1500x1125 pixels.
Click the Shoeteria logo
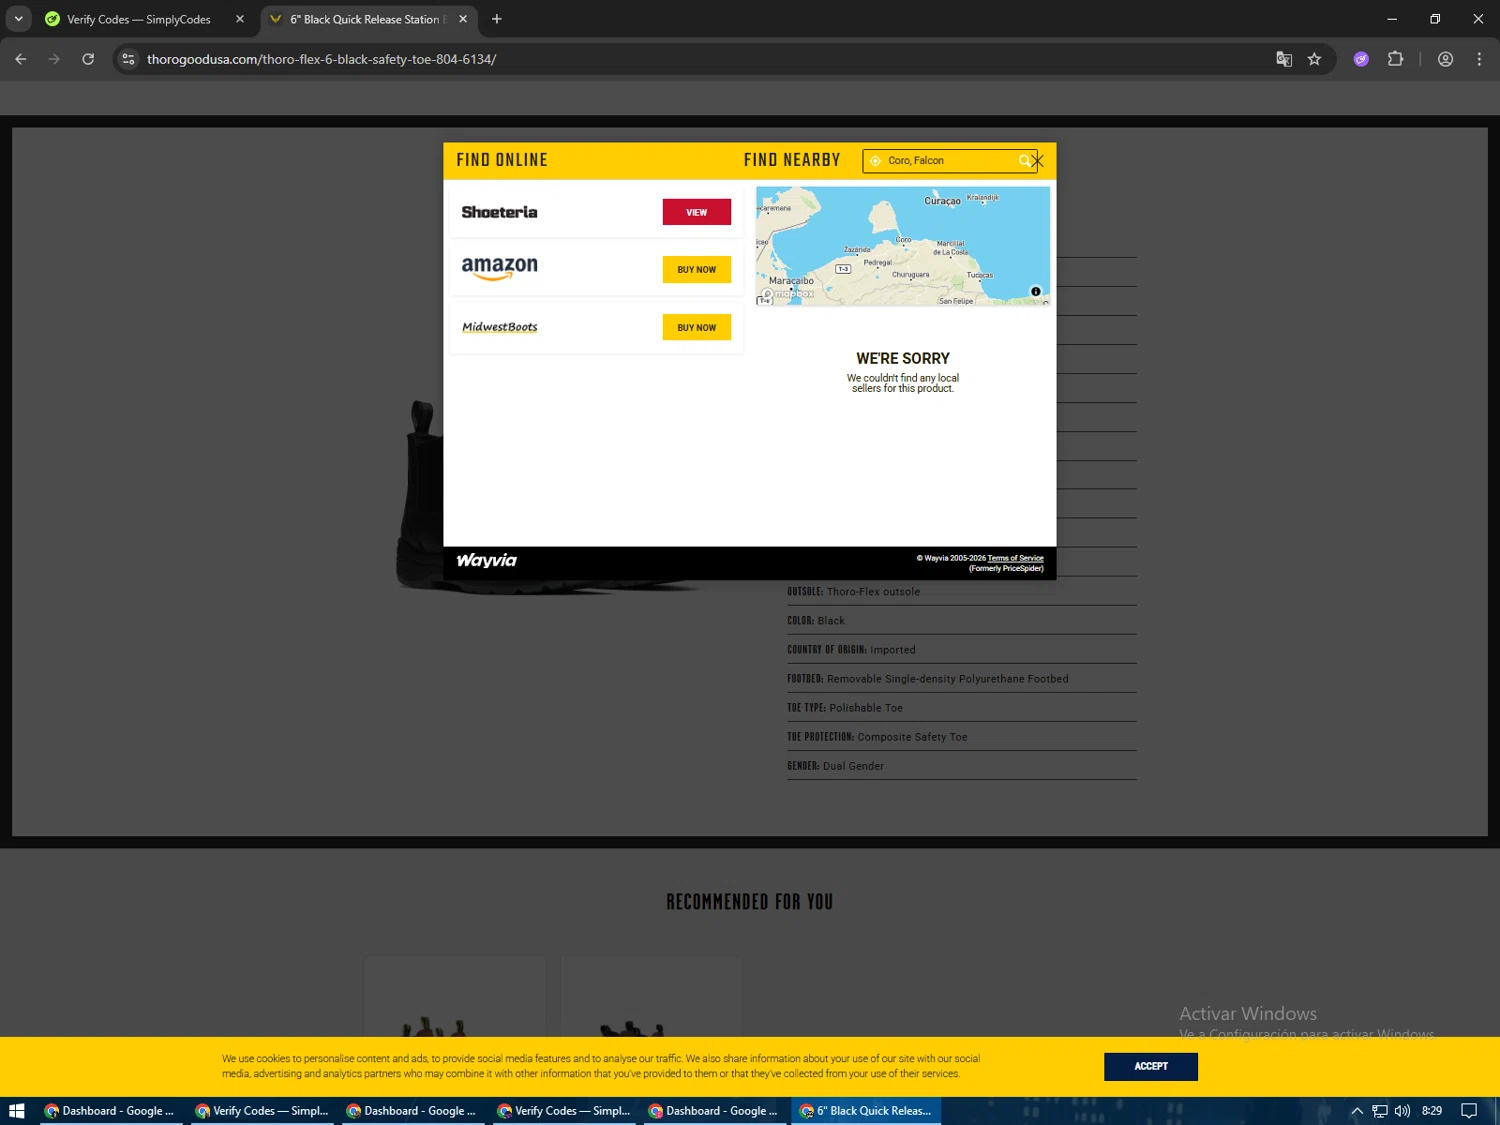pos(499,212)
